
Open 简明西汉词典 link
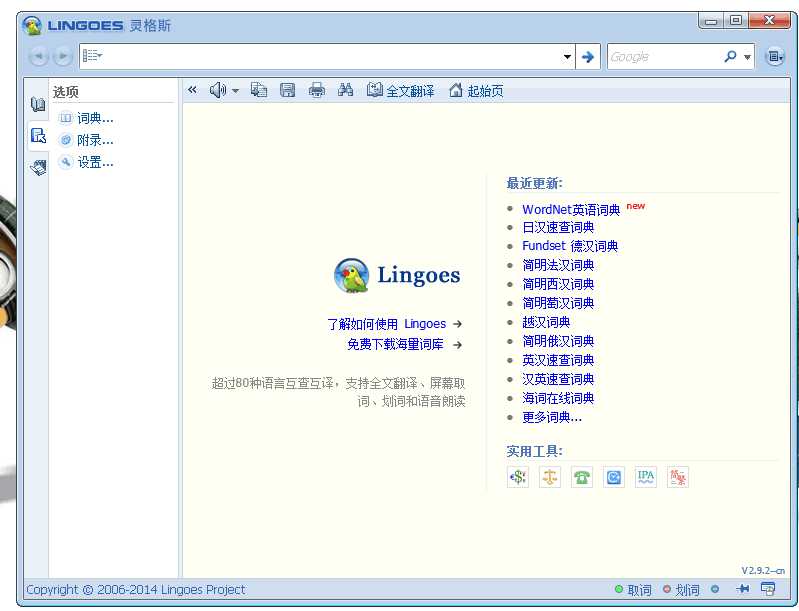pos(558,284)
